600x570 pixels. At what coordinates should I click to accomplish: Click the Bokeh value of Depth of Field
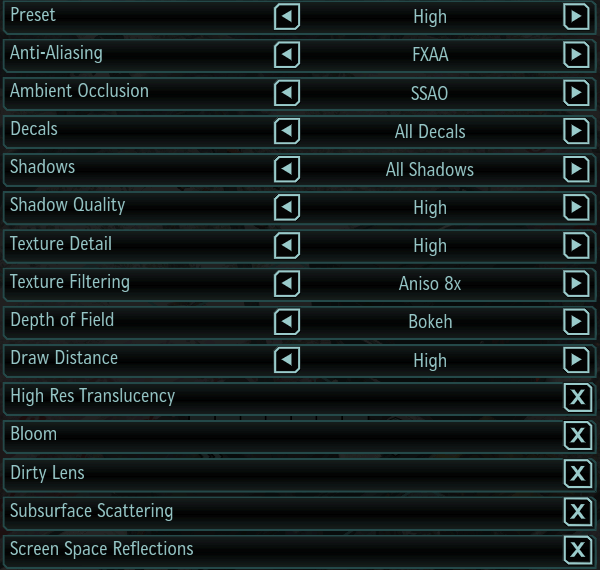pyautogui.click(x=430, y=322)
